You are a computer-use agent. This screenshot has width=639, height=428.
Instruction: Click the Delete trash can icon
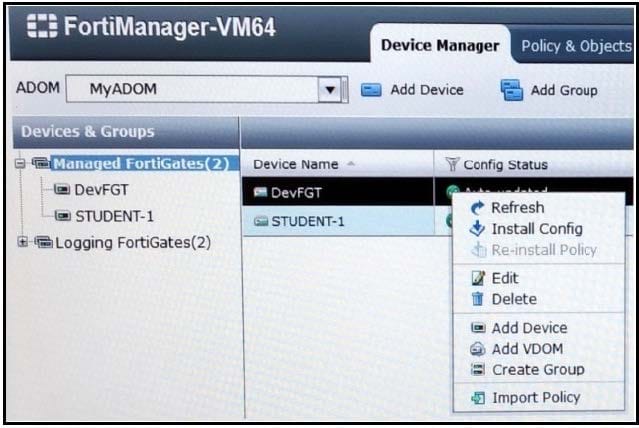[x=478, y=299]
